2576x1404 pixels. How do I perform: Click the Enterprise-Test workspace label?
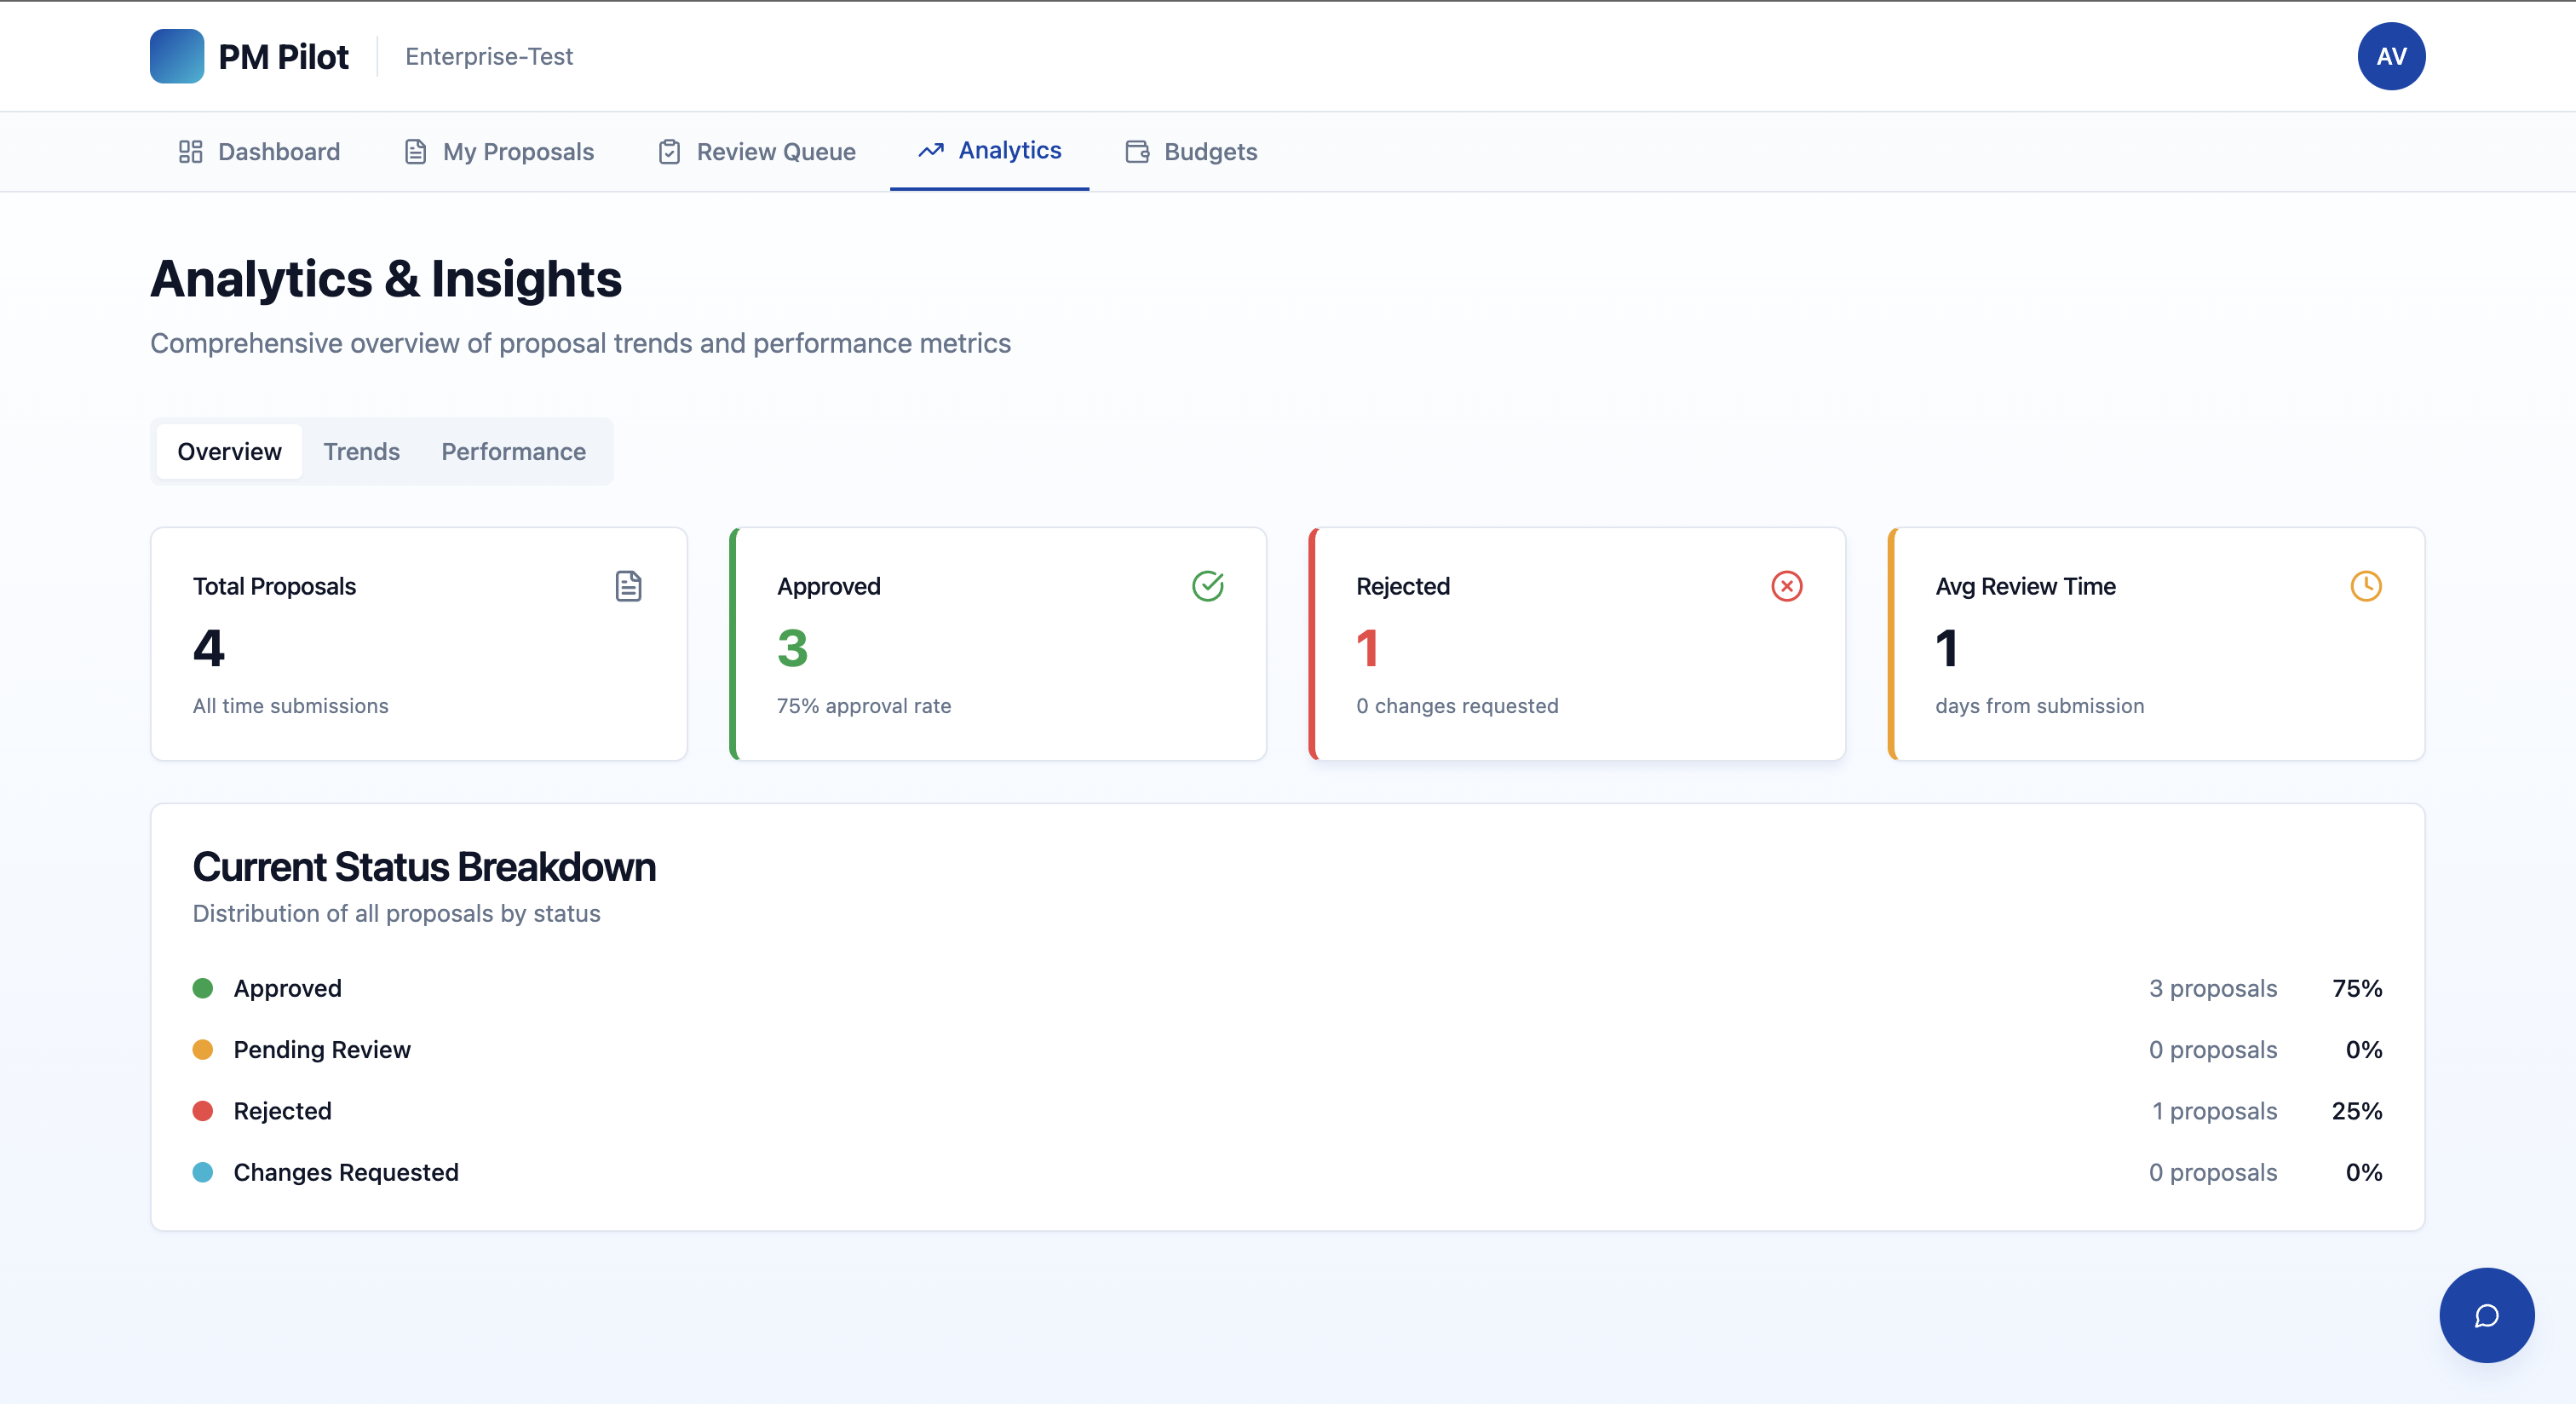point(489,57)
